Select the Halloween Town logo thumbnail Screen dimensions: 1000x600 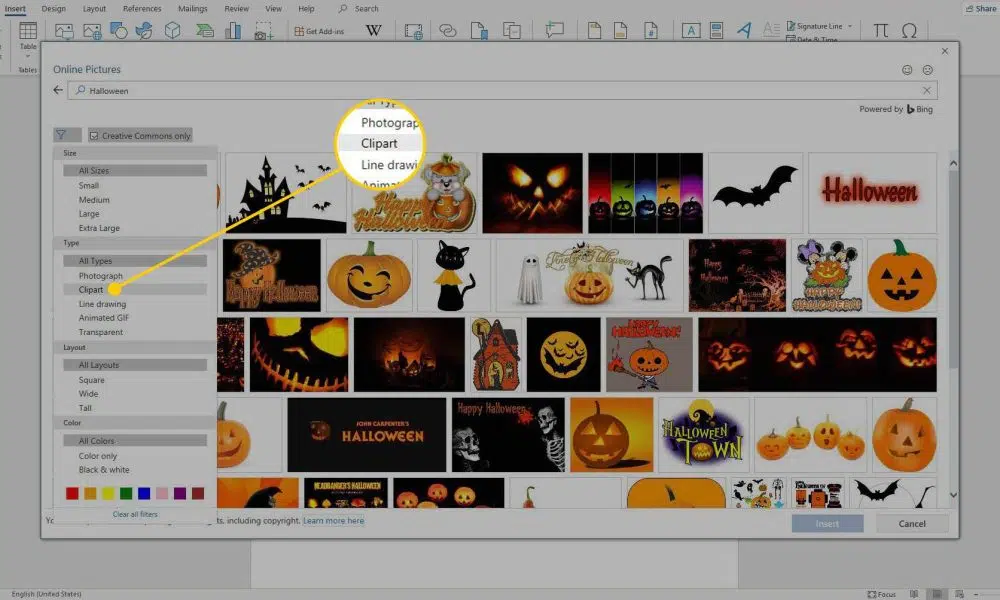coord(703,435)
